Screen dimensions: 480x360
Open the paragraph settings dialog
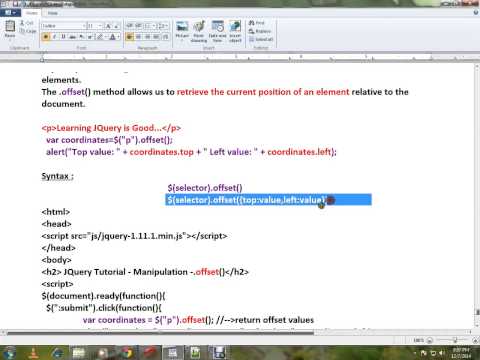(165, 37)
